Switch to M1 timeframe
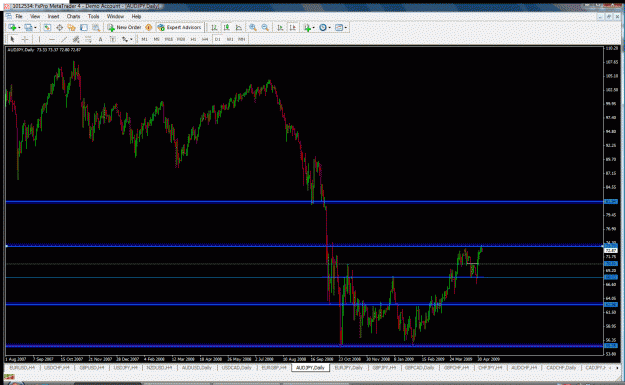Image resolution: width=625 pixels, height=385 pixels. click(x=144, y=39)
